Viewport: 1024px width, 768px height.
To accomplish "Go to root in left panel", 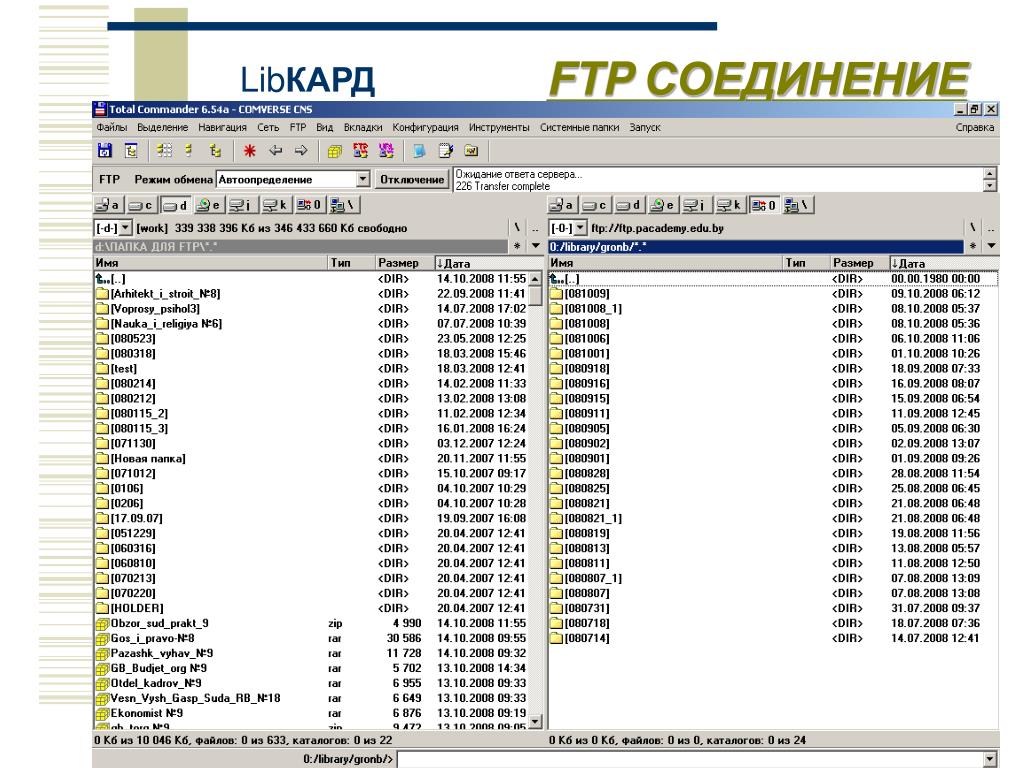I will tap(517, 228).
